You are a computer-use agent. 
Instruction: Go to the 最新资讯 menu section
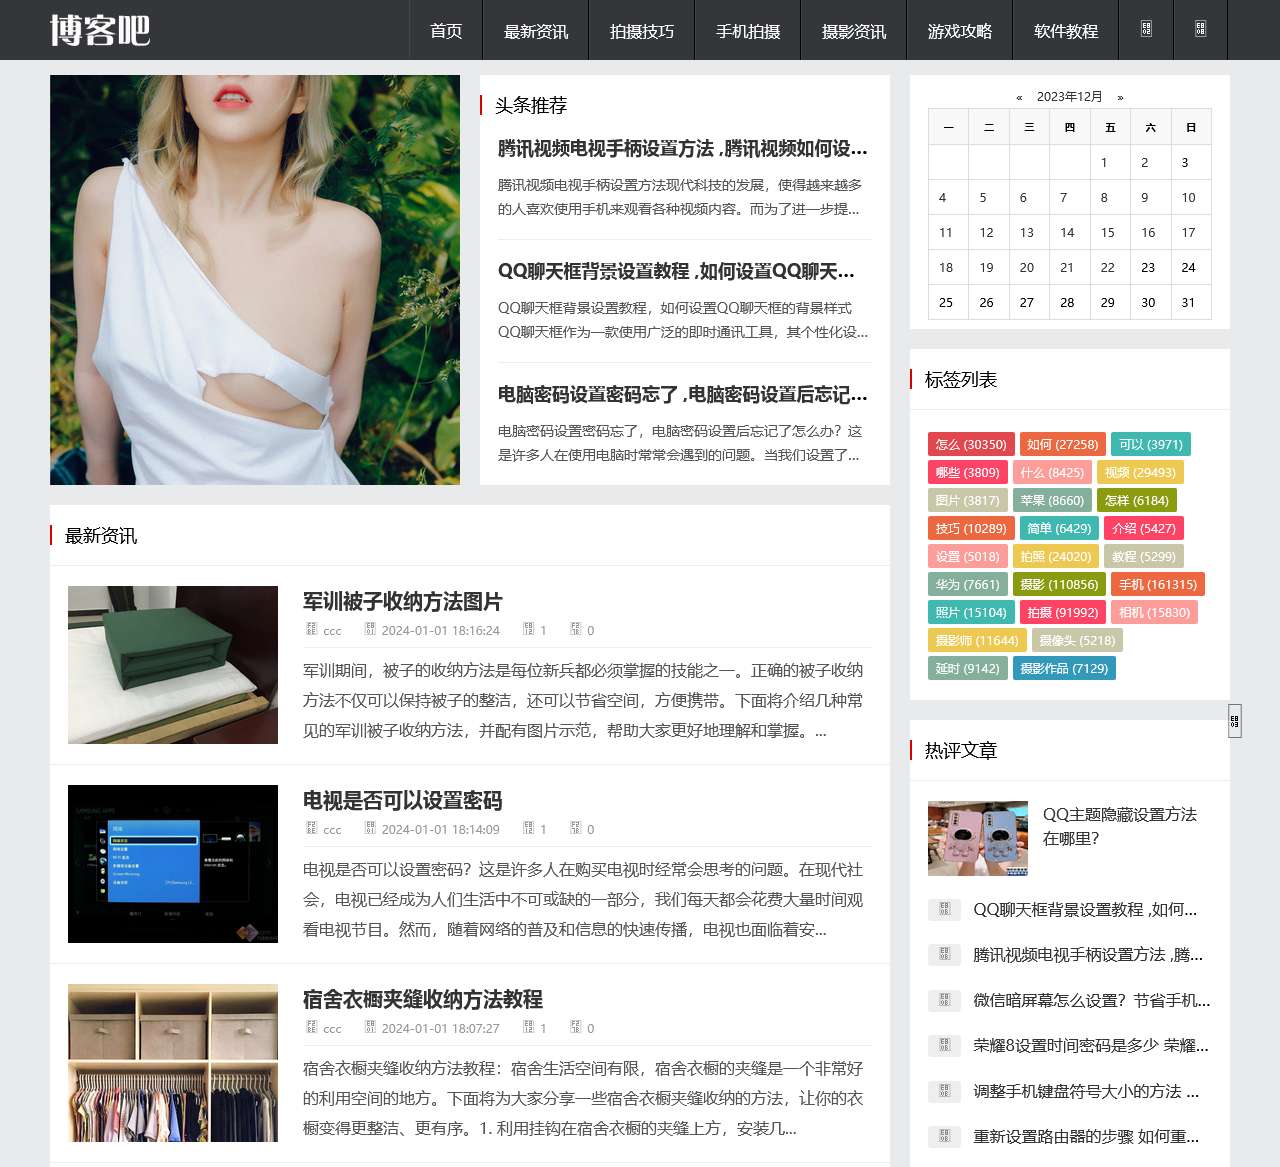click(536, 31)
